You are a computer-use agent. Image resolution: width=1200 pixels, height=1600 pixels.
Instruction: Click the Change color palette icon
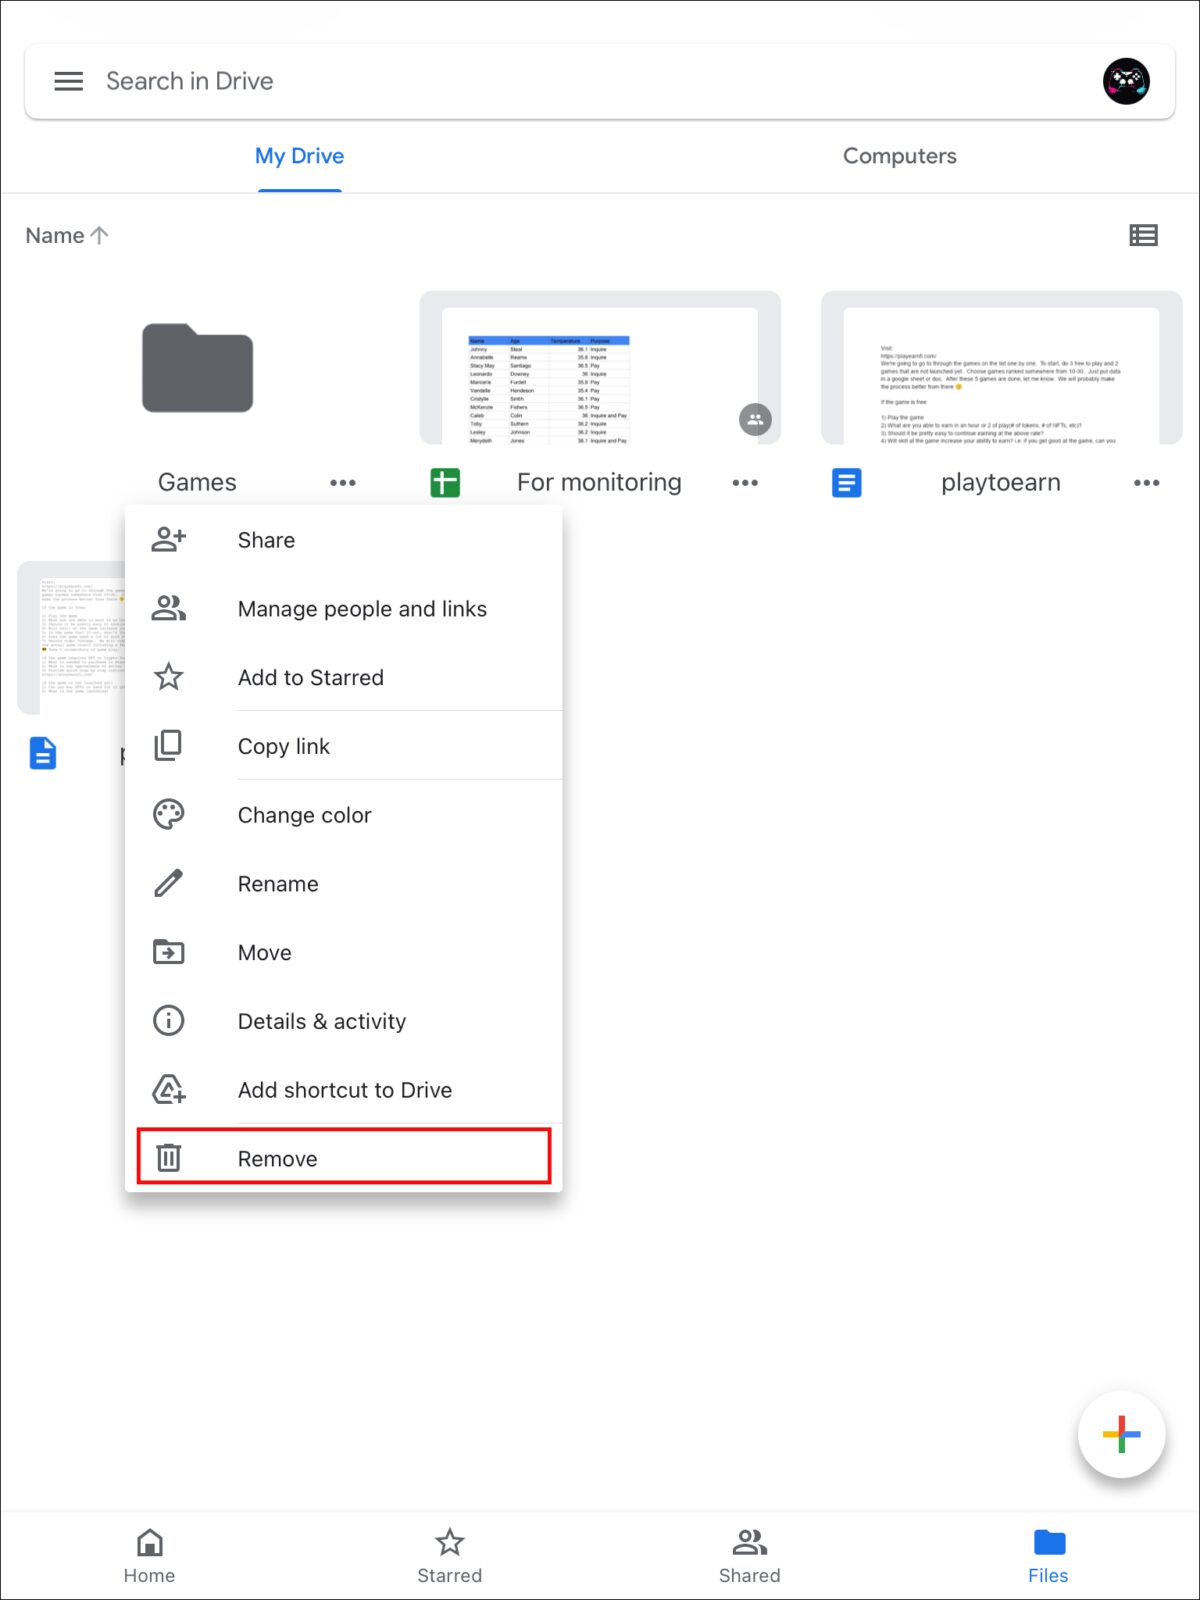coord(168,815)
